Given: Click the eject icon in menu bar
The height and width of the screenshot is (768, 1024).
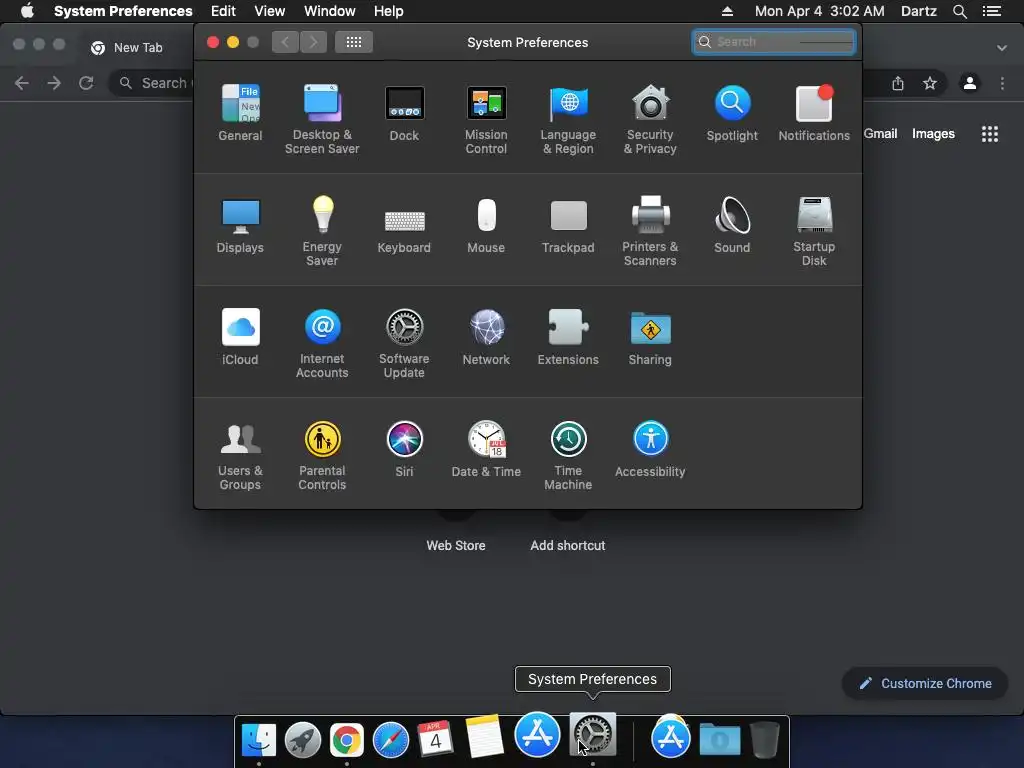Looking at the screenshot, I should pos(727,11).
